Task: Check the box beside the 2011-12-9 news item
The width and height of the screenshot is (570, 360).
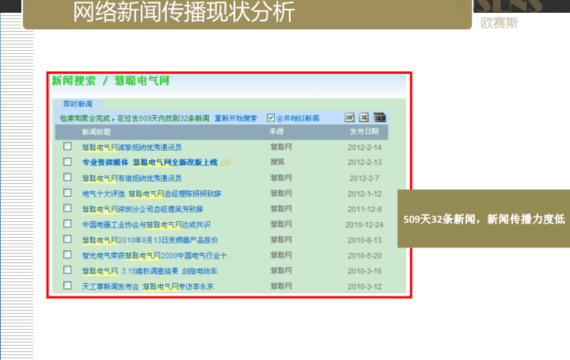Action: [x=67, y=208]
